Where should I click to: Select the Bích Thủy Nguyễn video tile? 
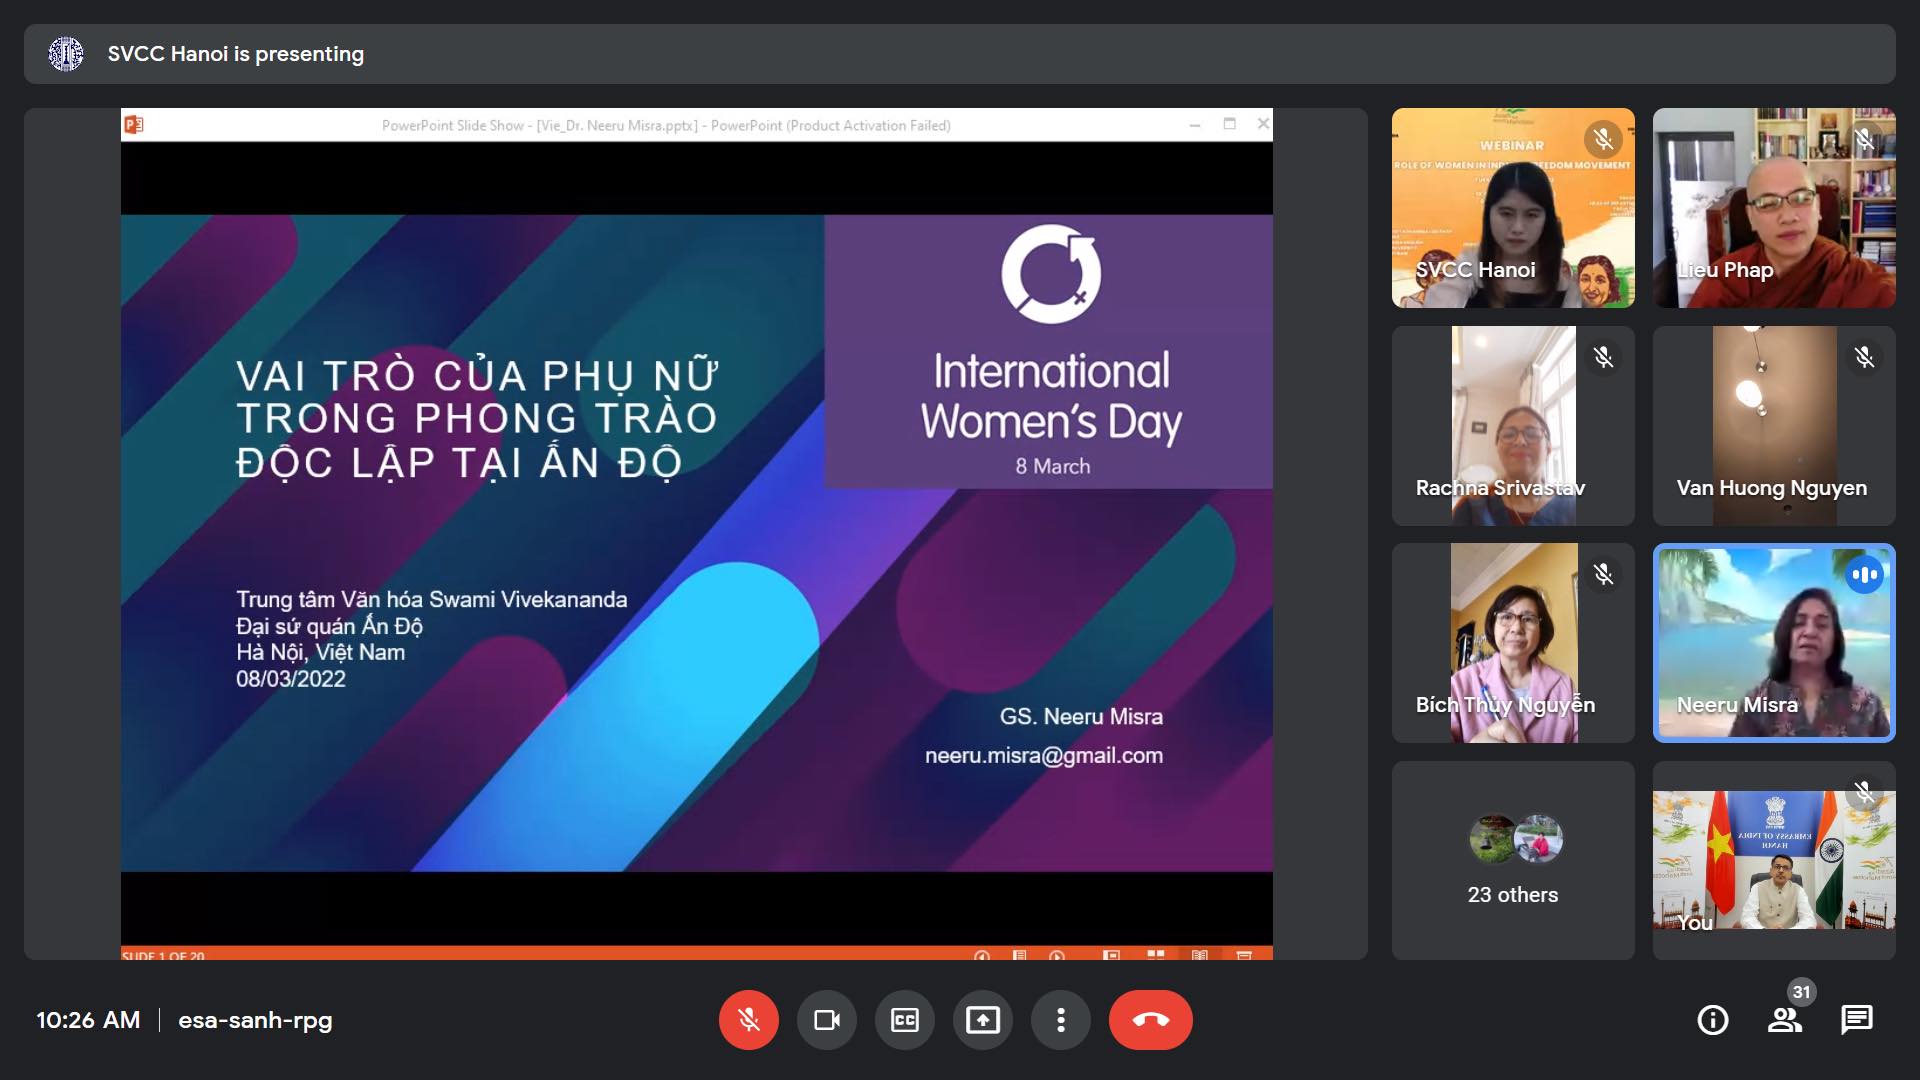click(x=1512, y=642)
